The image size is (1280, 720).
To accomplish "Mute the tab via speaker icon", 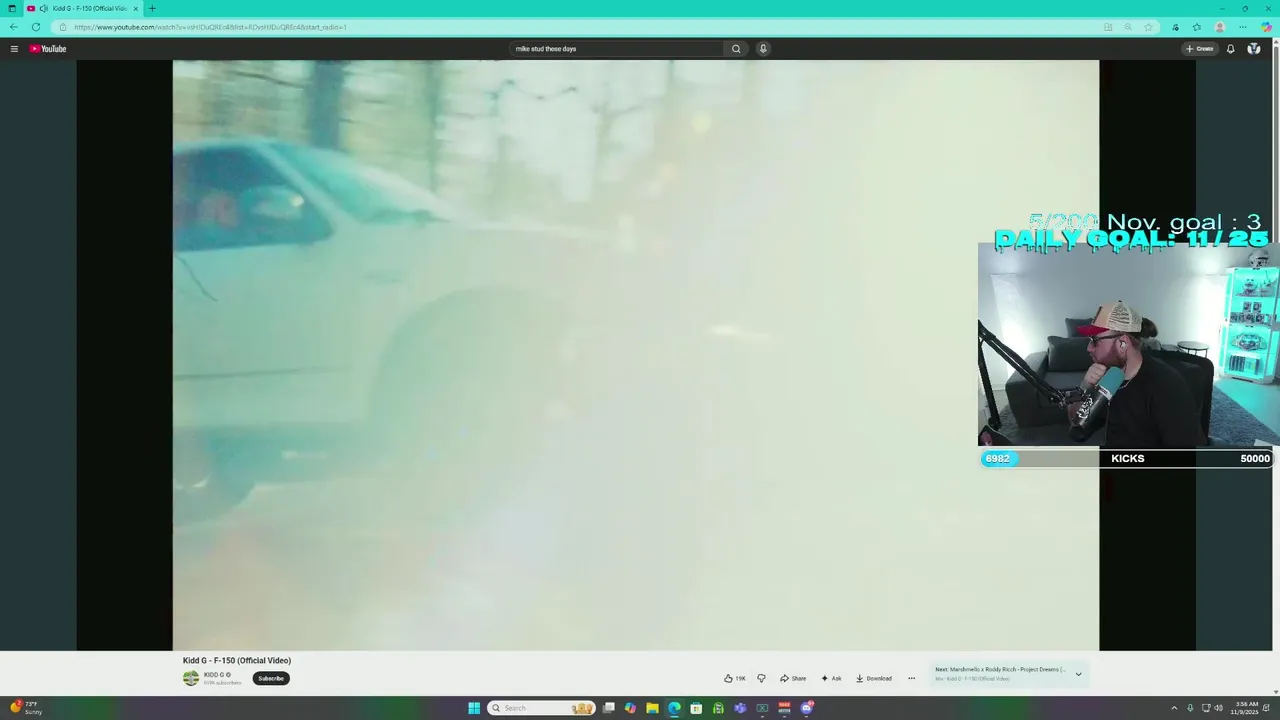I will [x=43, y=8].
